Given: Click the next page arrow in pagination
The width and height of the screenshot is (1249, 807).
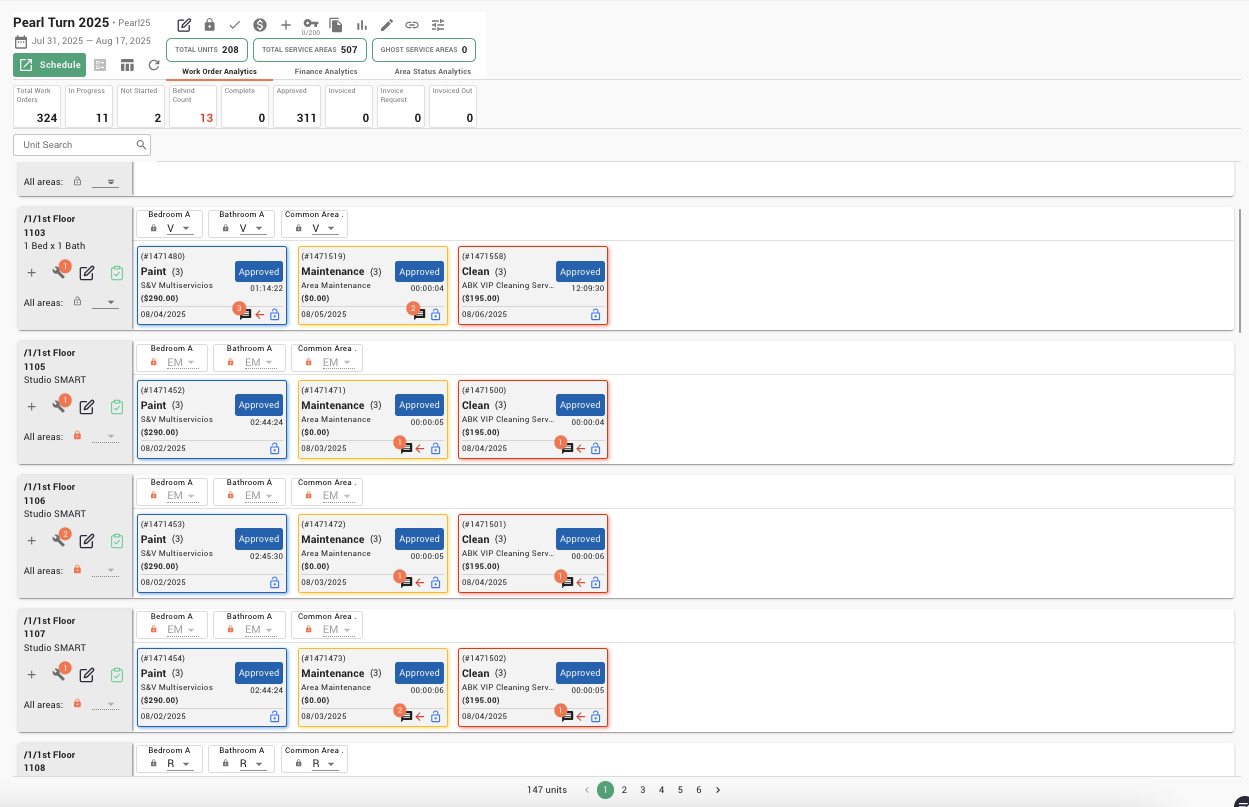Looking at the screenshot, I should pyautogui.click(x=718, y=790).
